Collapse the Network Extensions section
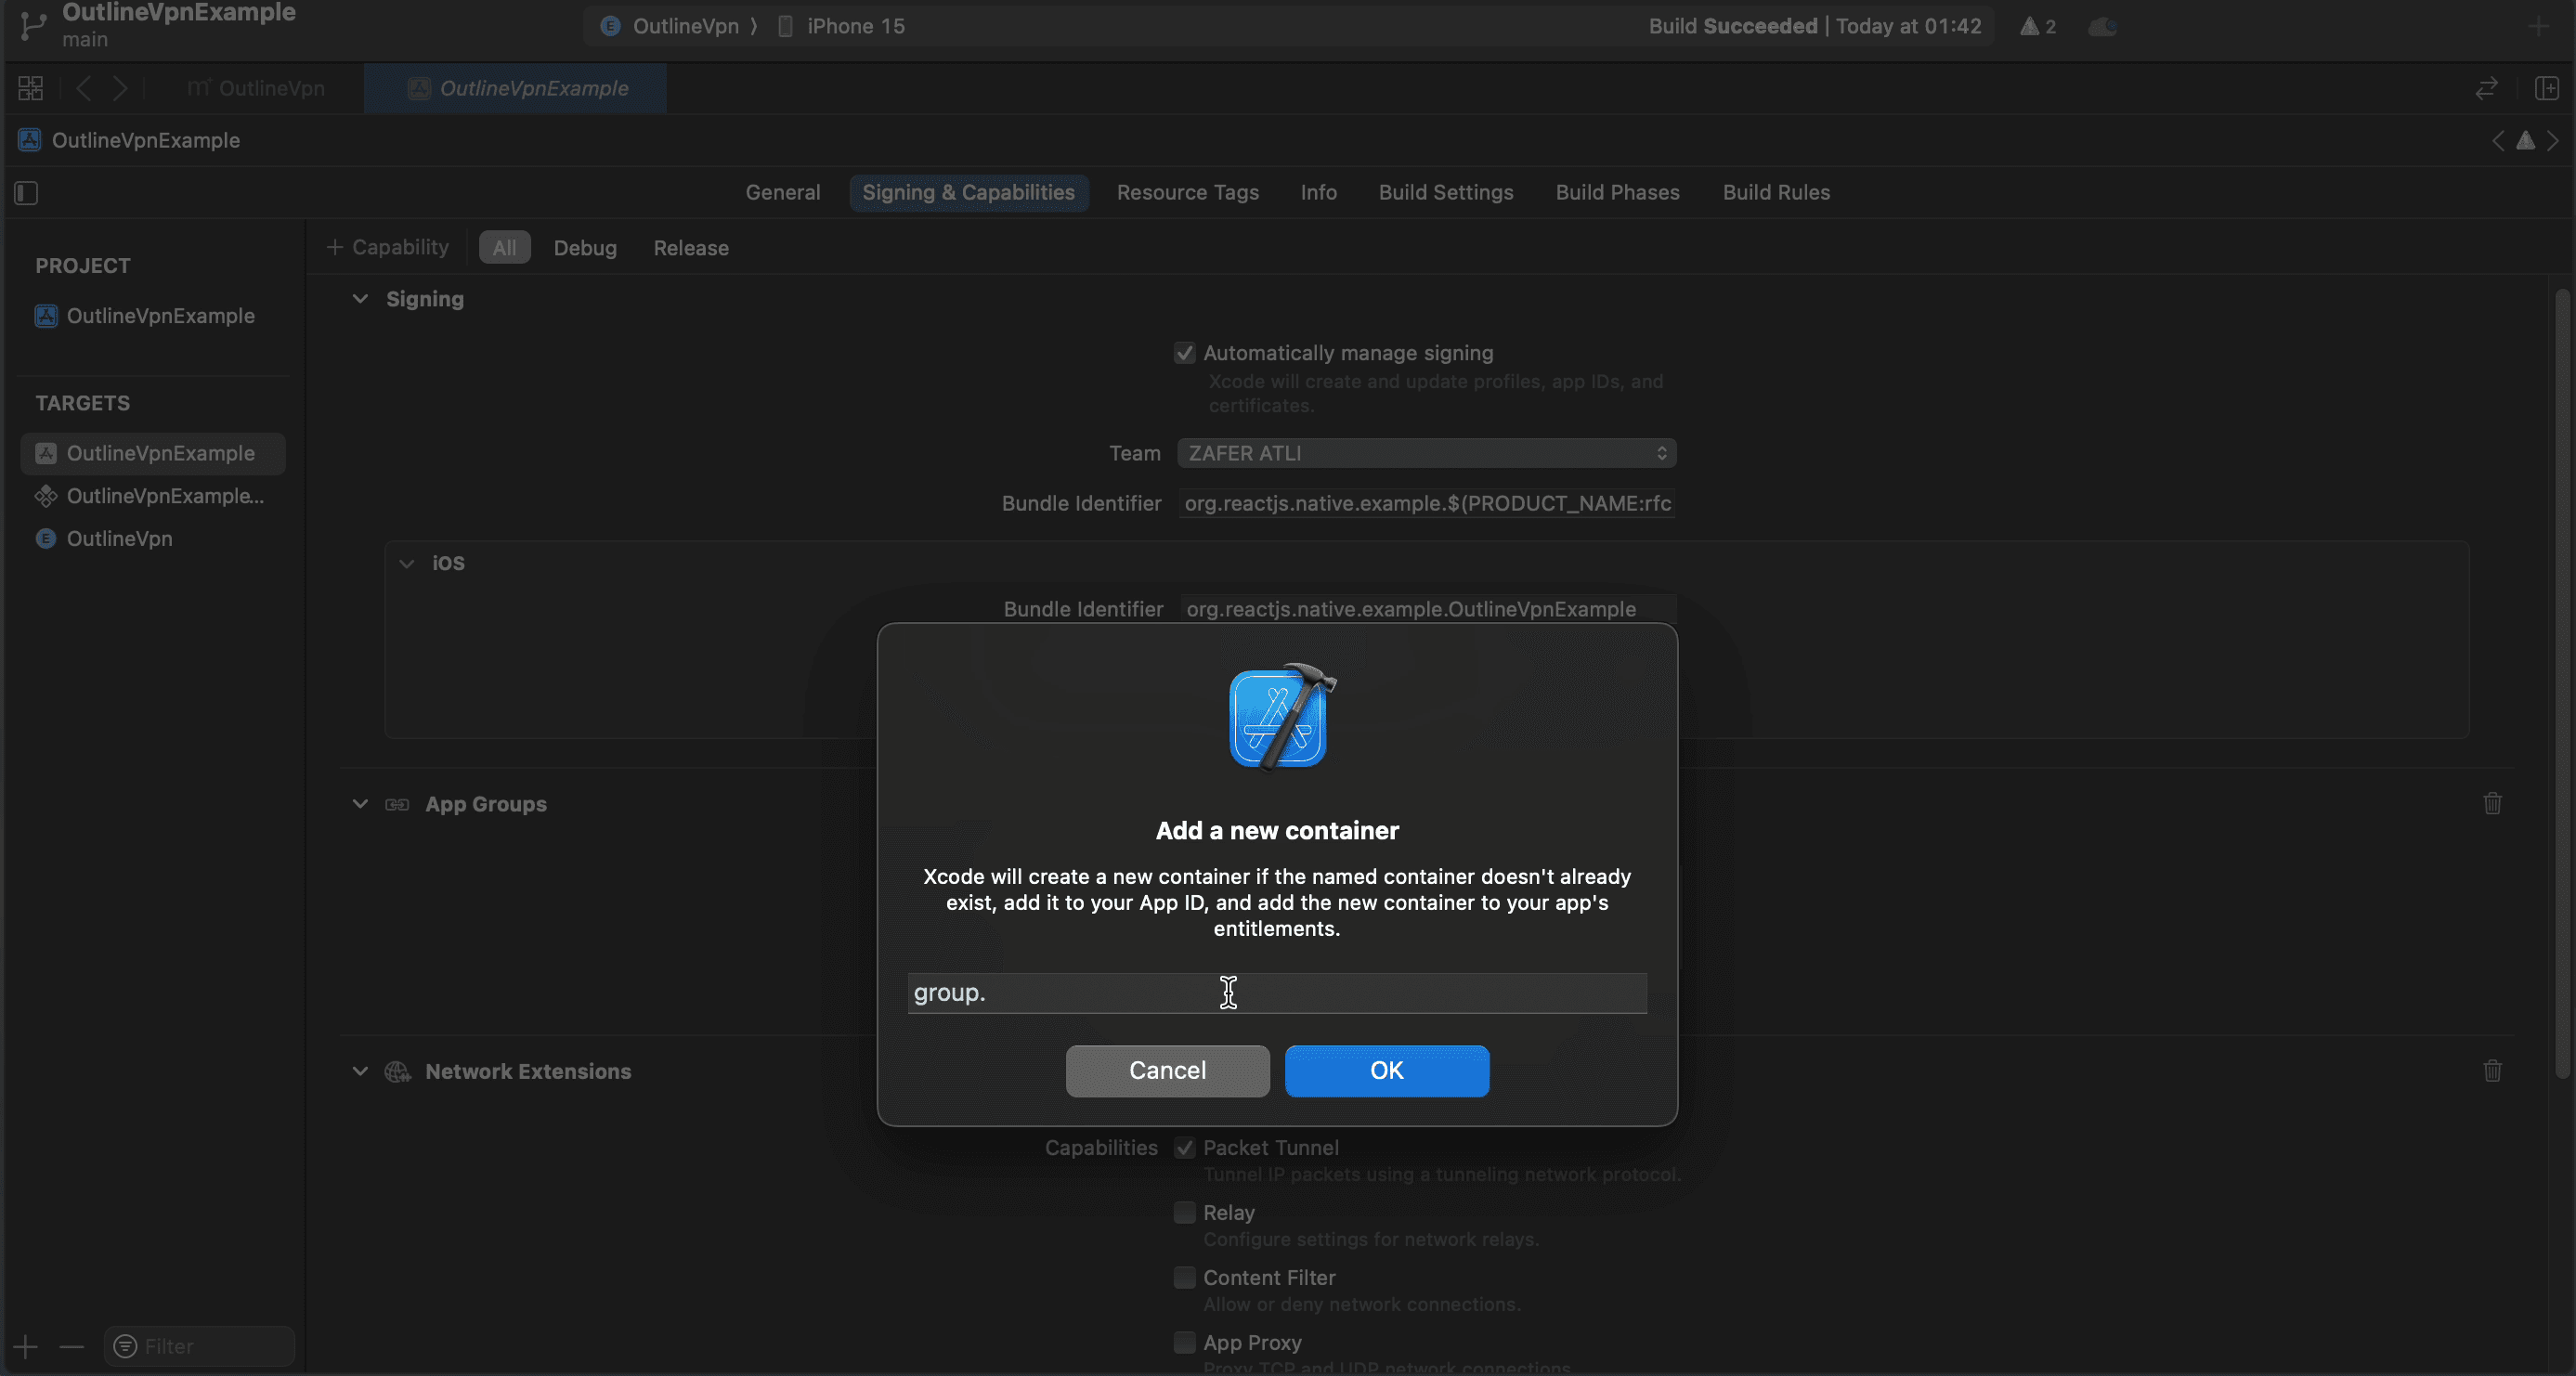The width and height of the screenshot is (2576, 1376). [360, 1071]
